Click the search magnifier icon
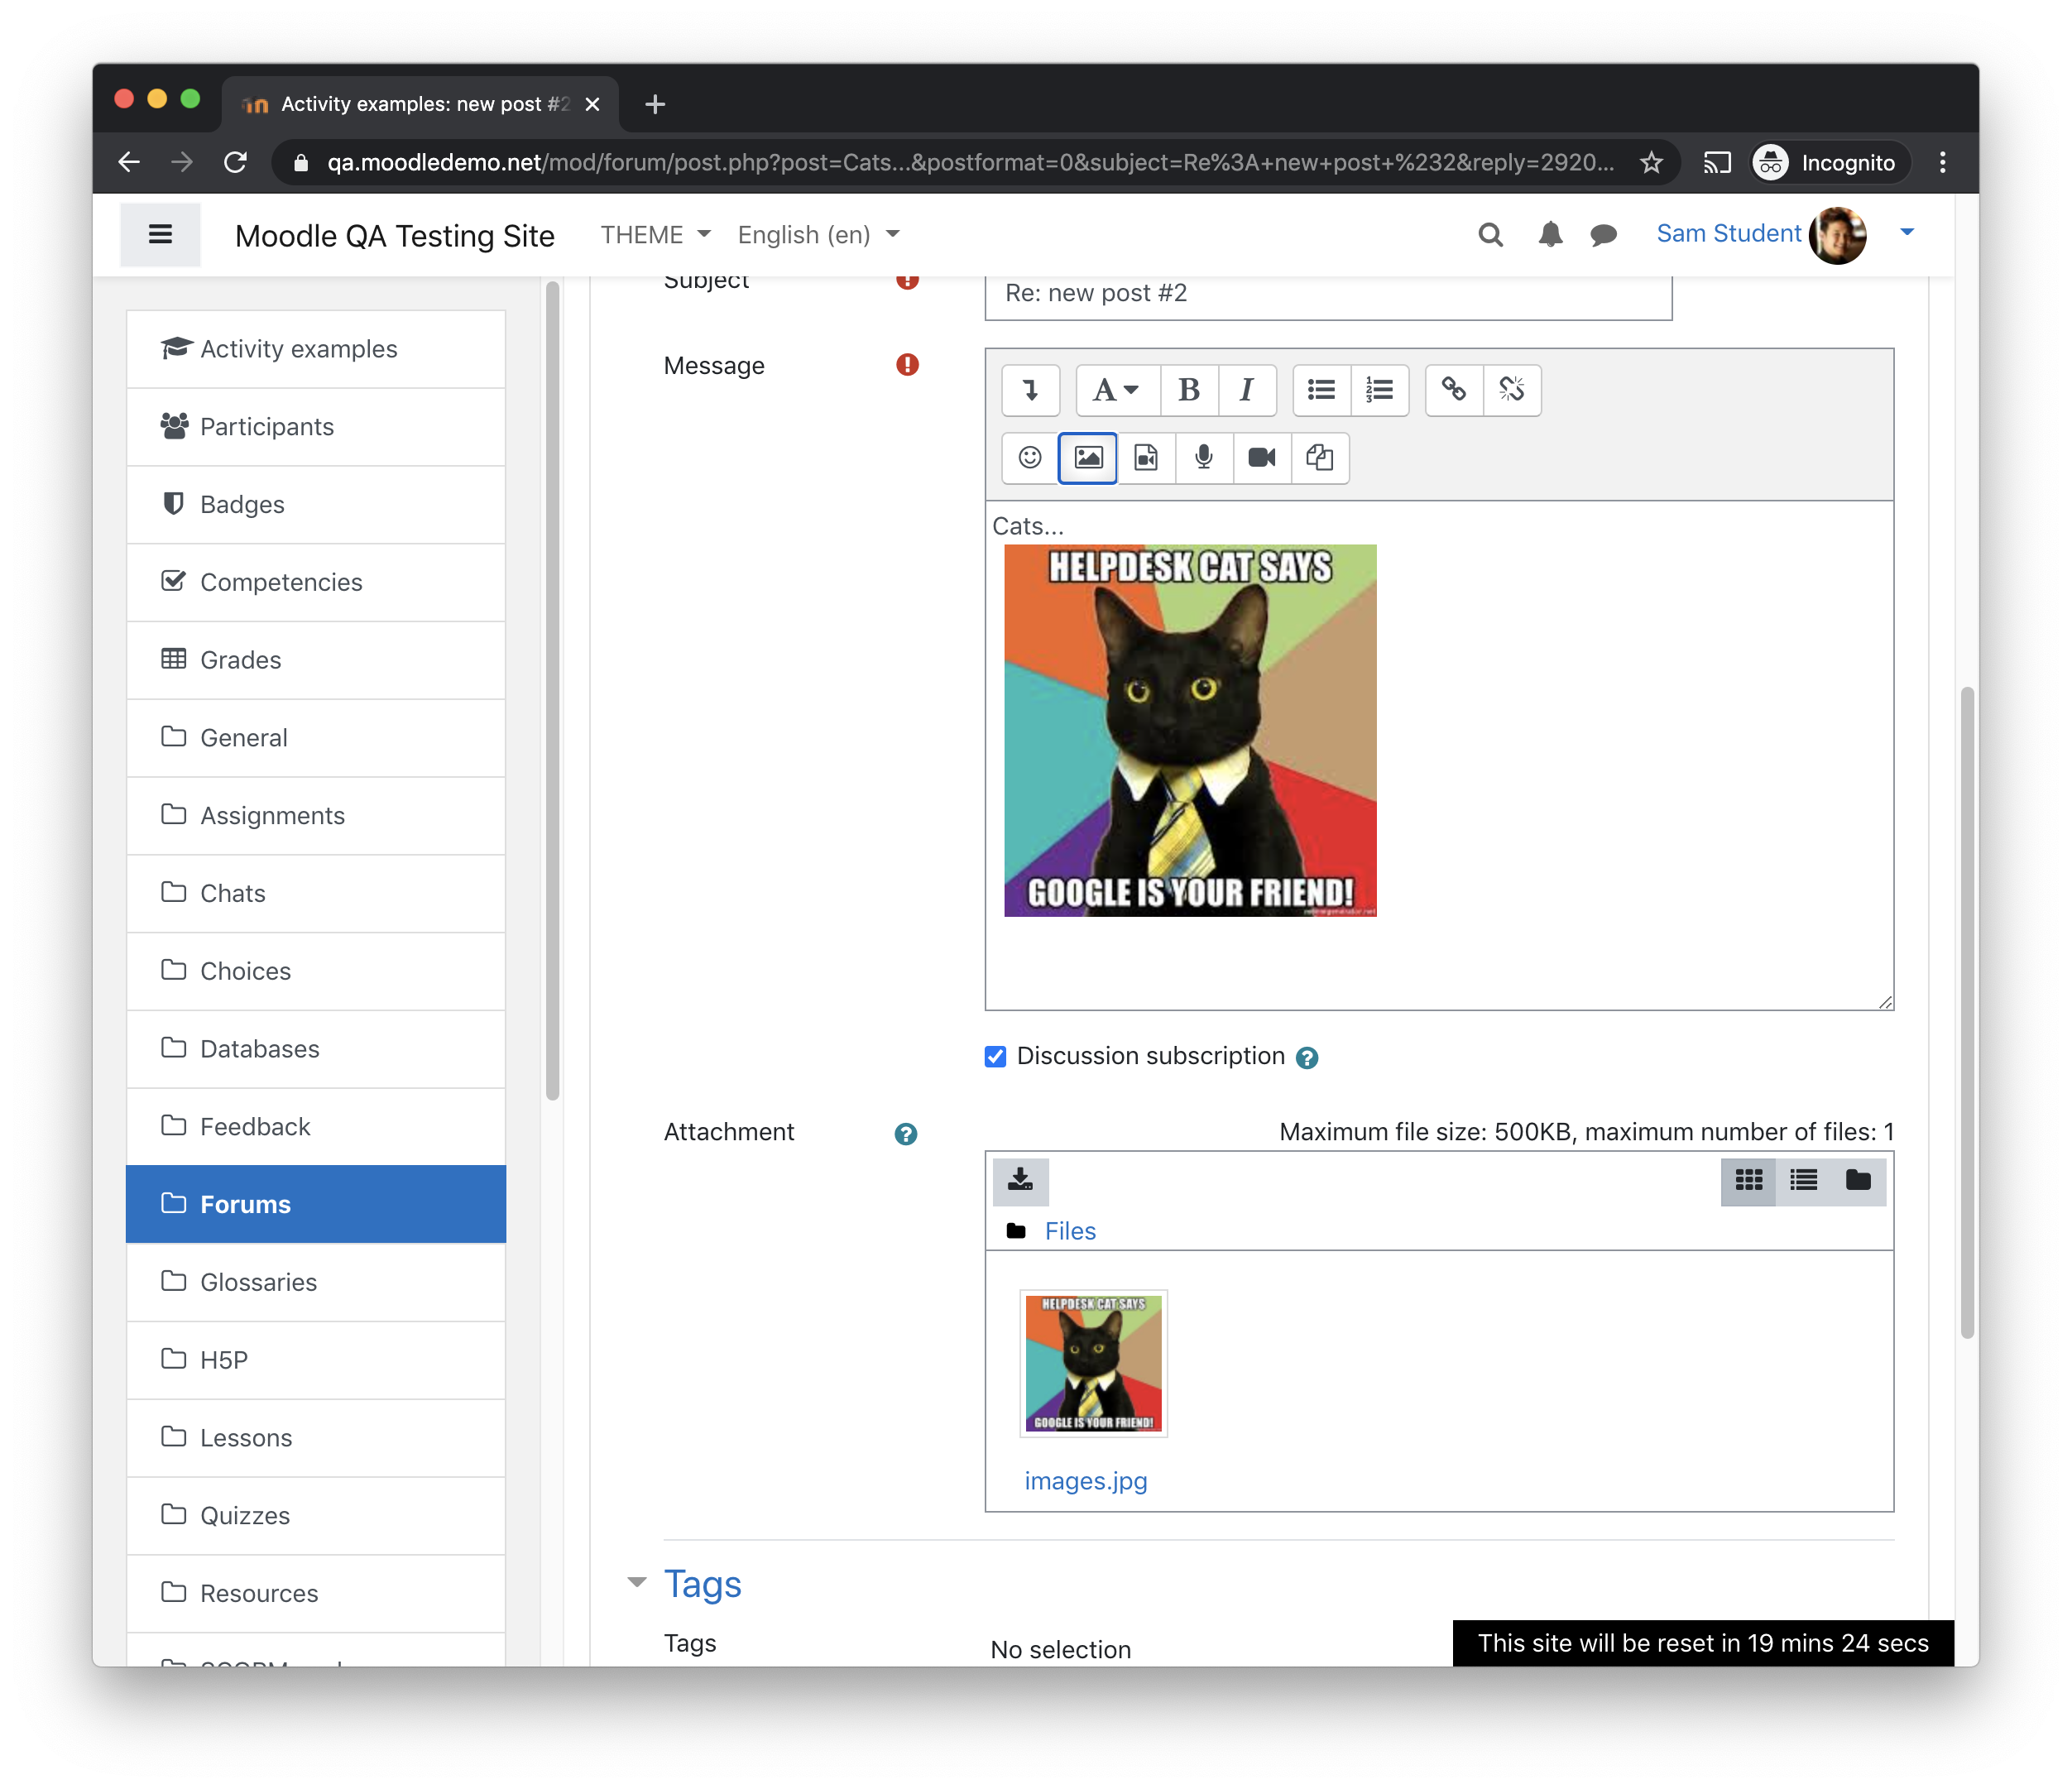The image size is (2072, 1789). [x=1491, y=235]
